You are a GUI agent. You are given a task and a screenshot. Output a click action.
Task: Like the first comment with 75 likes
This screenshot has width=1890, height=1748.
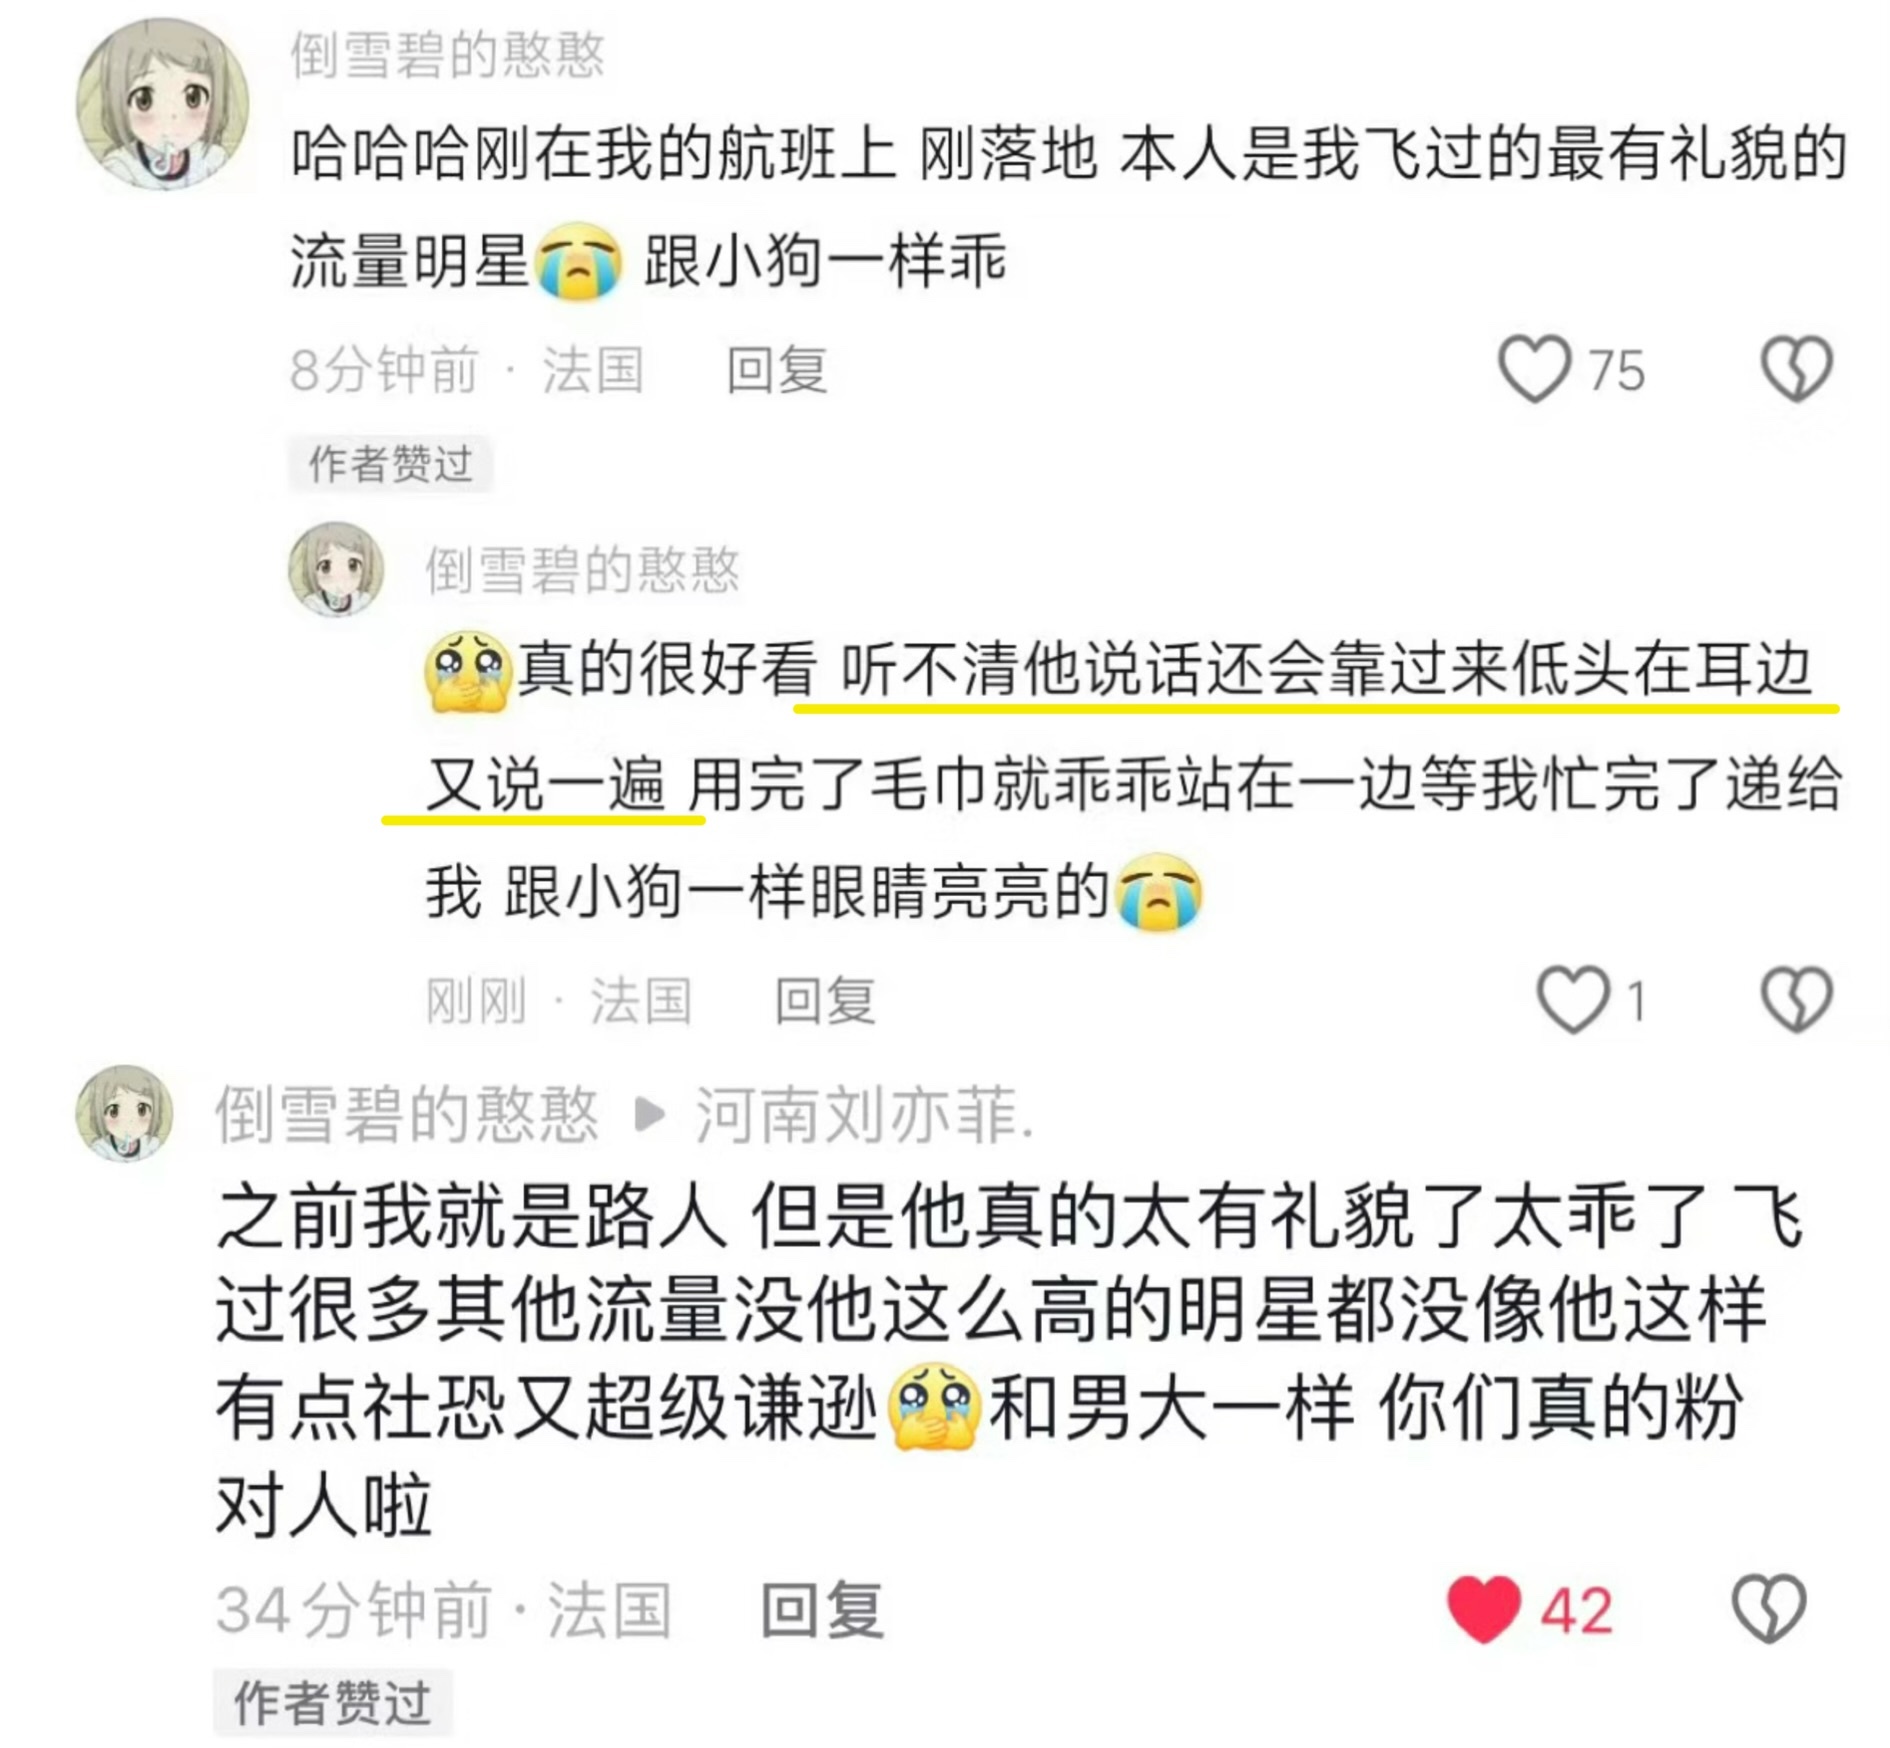click(1534, 369)
